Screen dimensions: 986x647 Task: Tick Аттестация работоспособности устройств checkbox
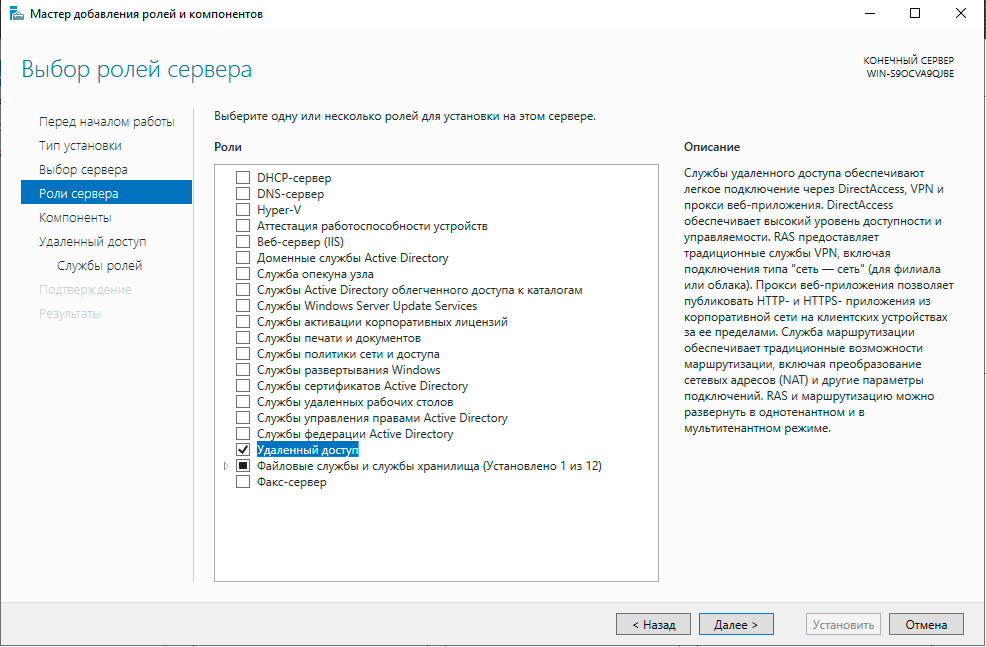pyautogui.click(x=243, y=226)
